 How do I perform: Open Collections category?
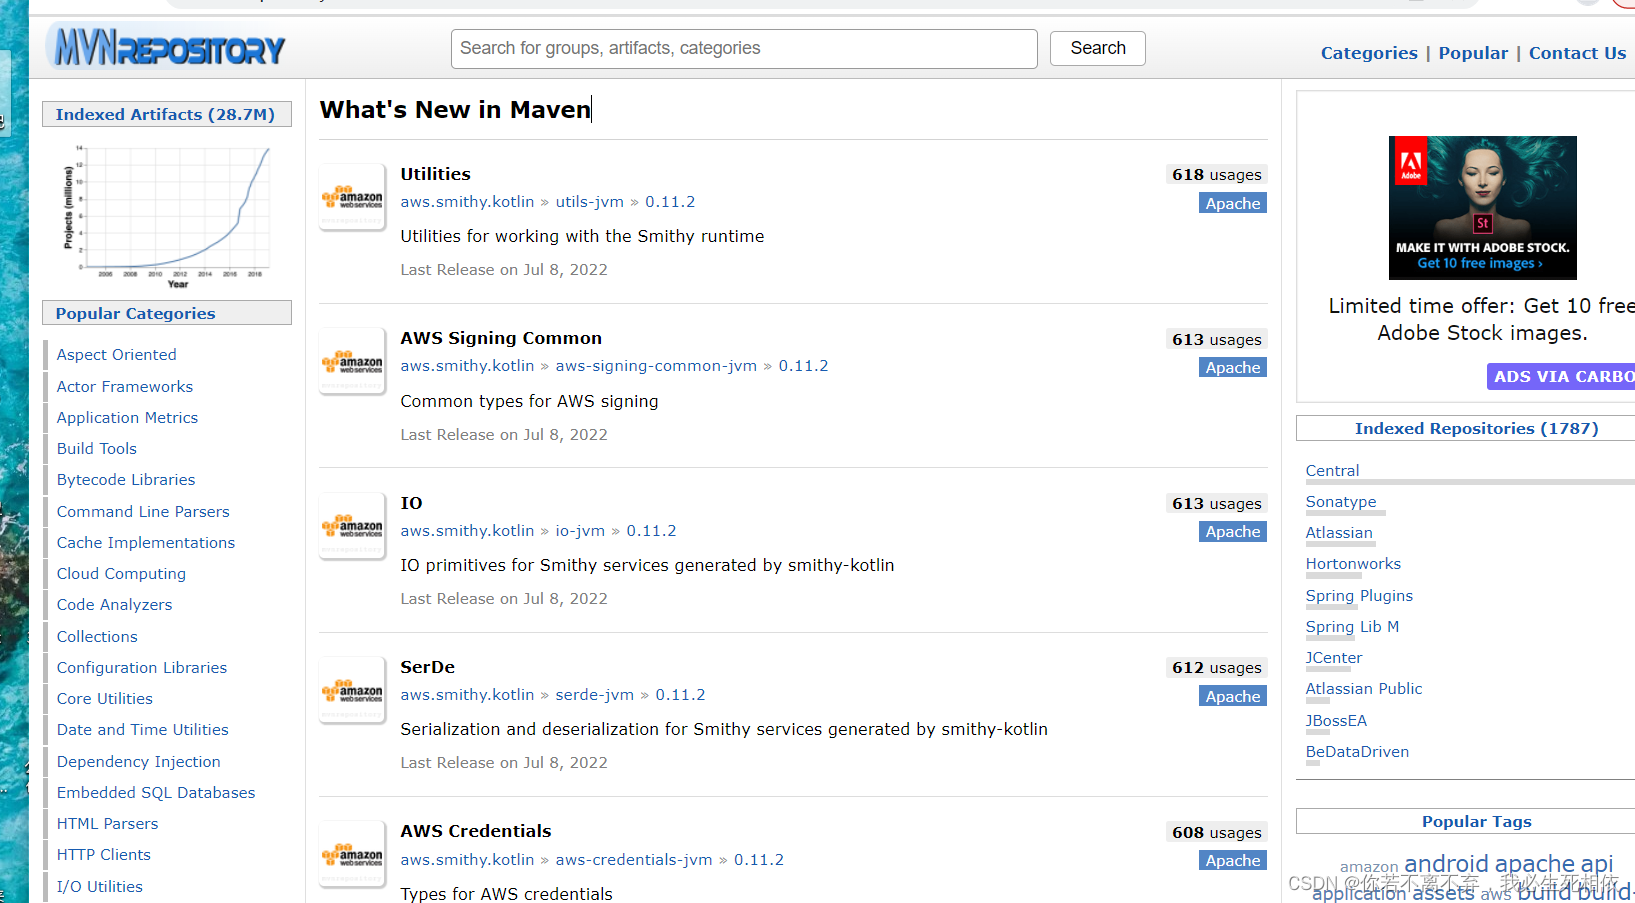click(97, 636)
